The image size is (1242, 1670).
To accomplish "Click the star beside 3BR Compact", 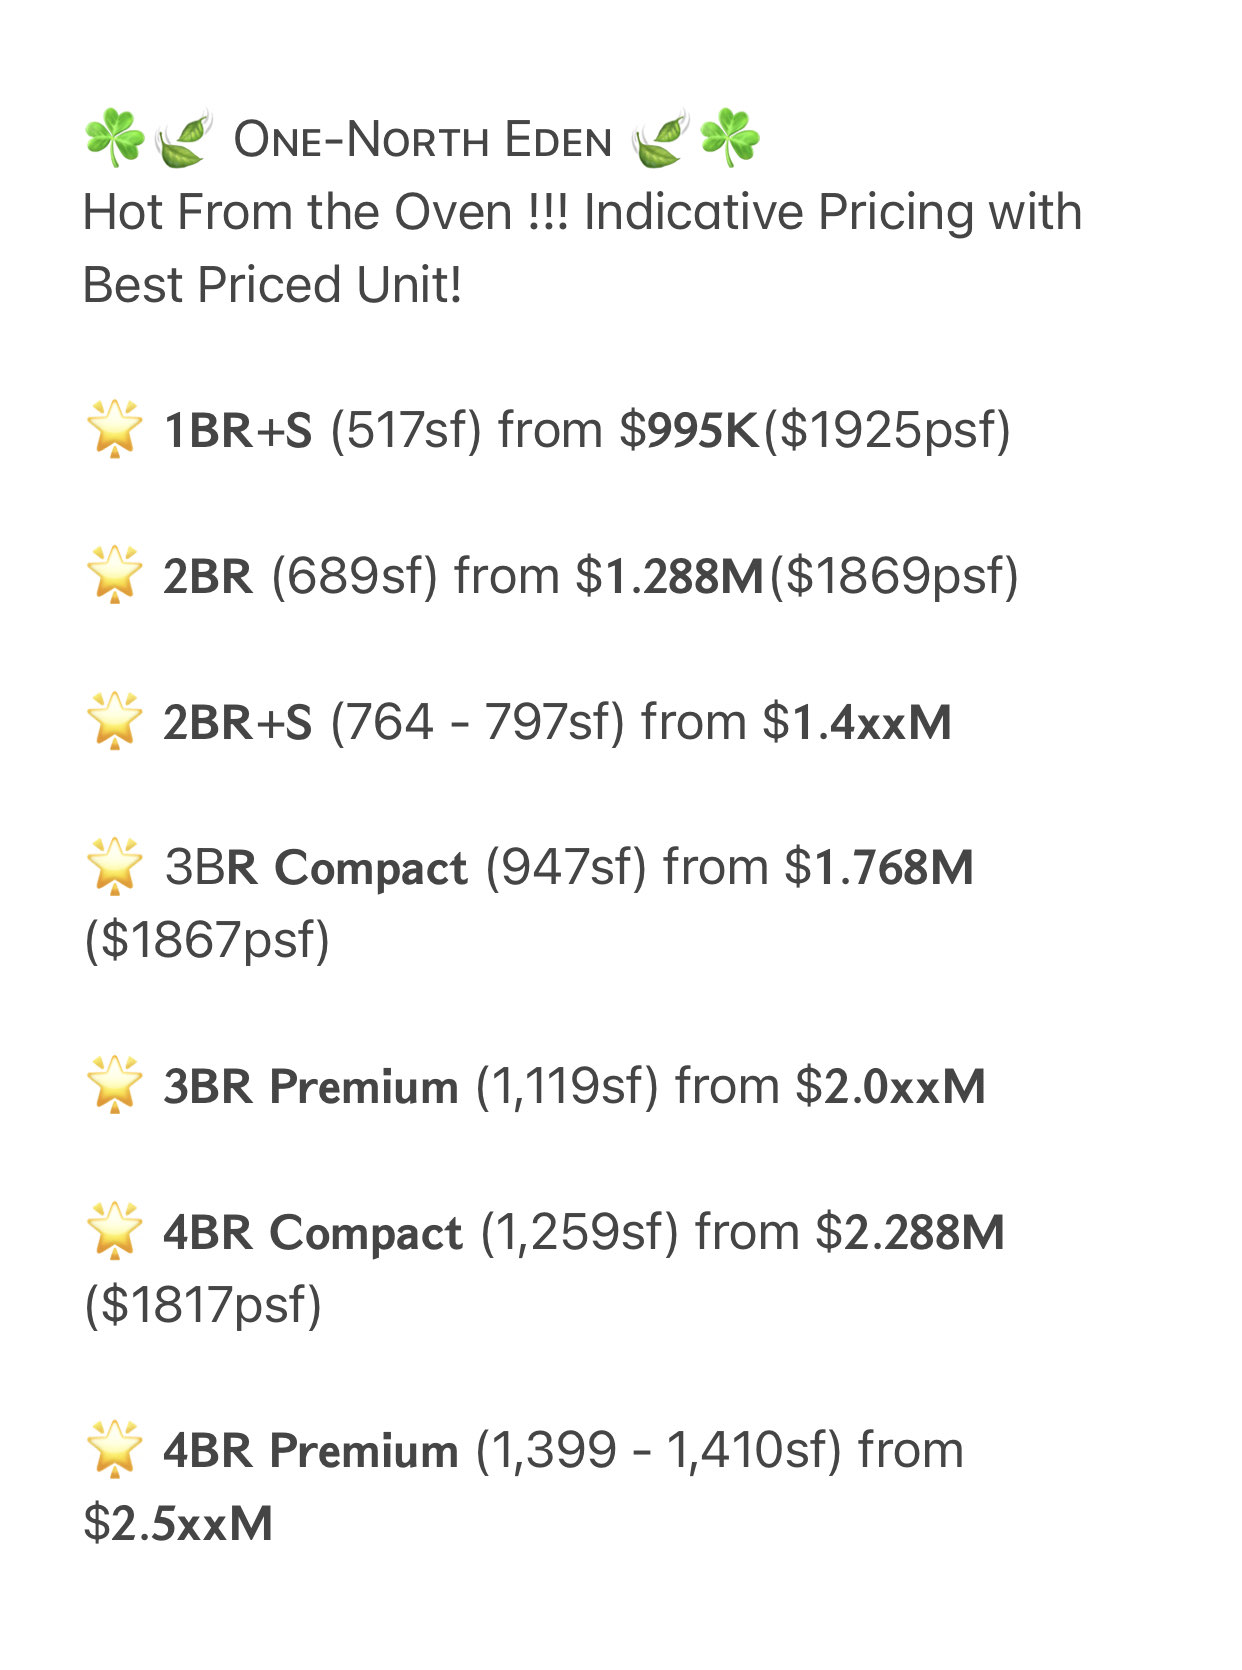I will [114, 867].
